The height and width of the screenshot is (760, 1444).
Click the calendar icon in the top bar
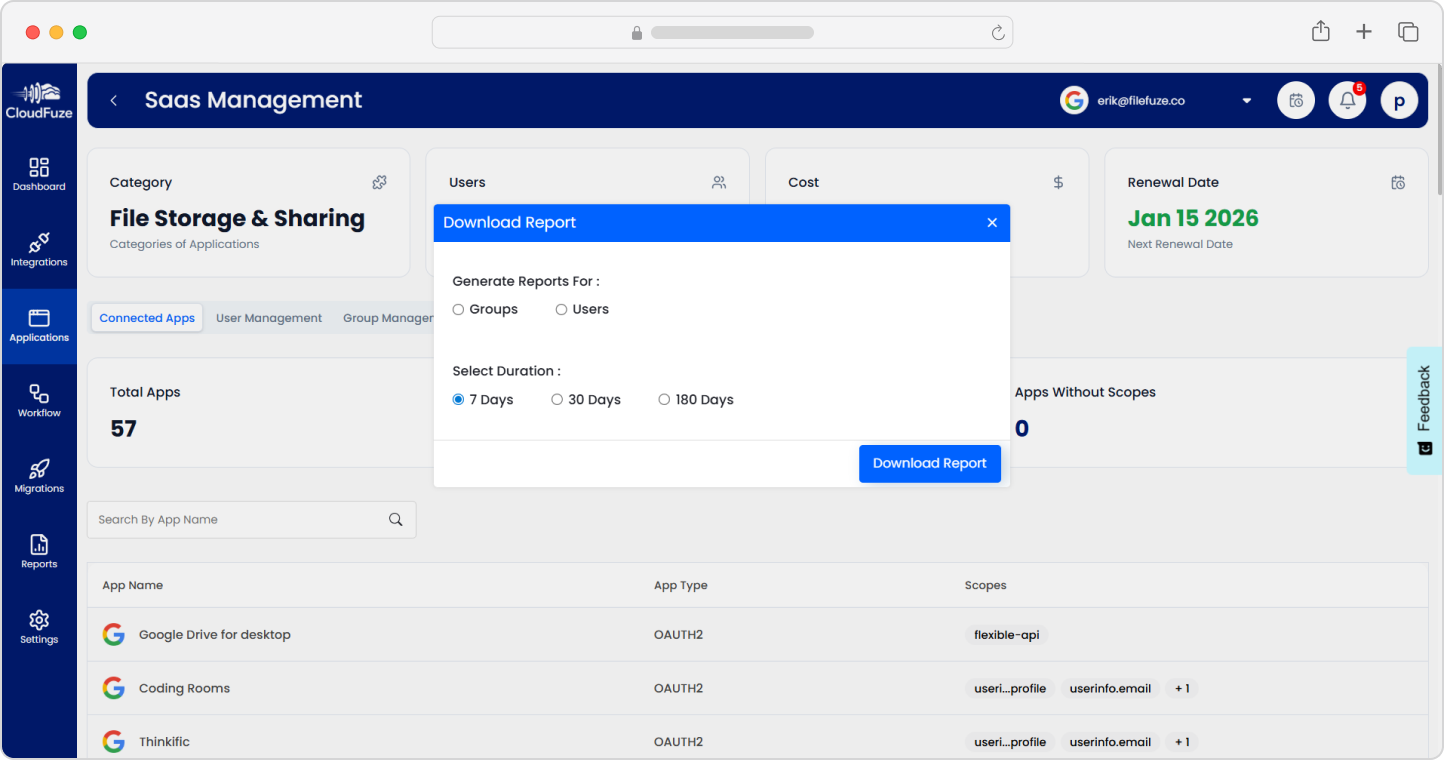pyautogui.click(x=1295, y=100)
